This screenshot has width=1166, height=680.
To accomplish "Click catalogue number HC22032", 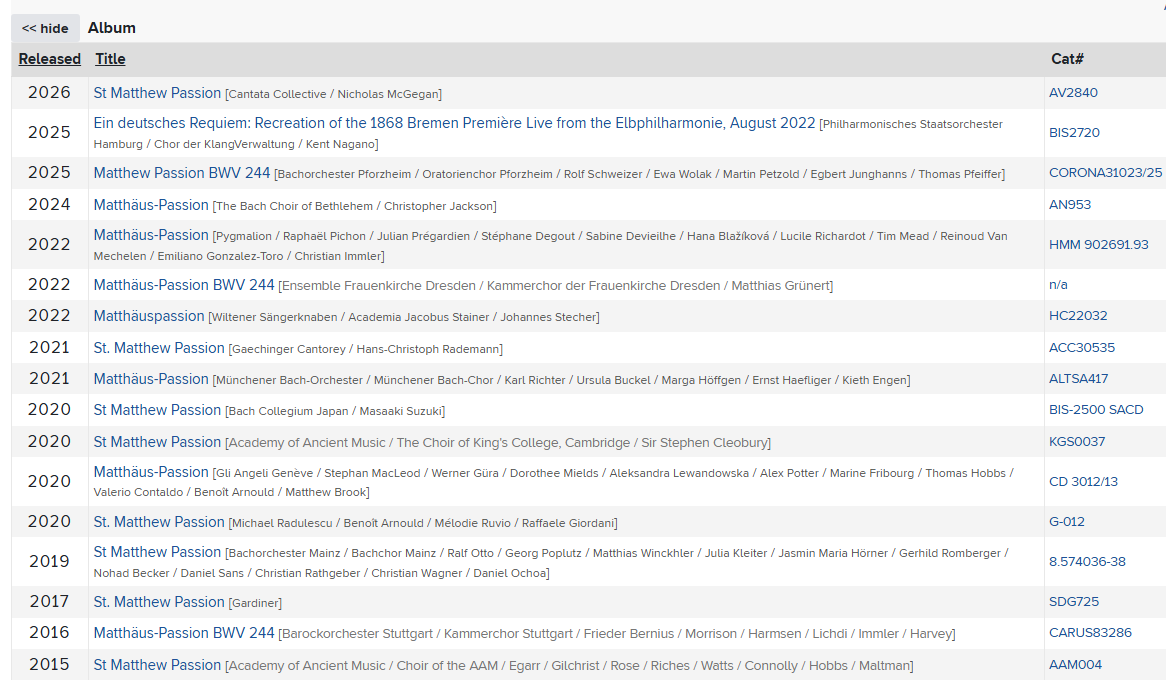I will coord(1078,316).
